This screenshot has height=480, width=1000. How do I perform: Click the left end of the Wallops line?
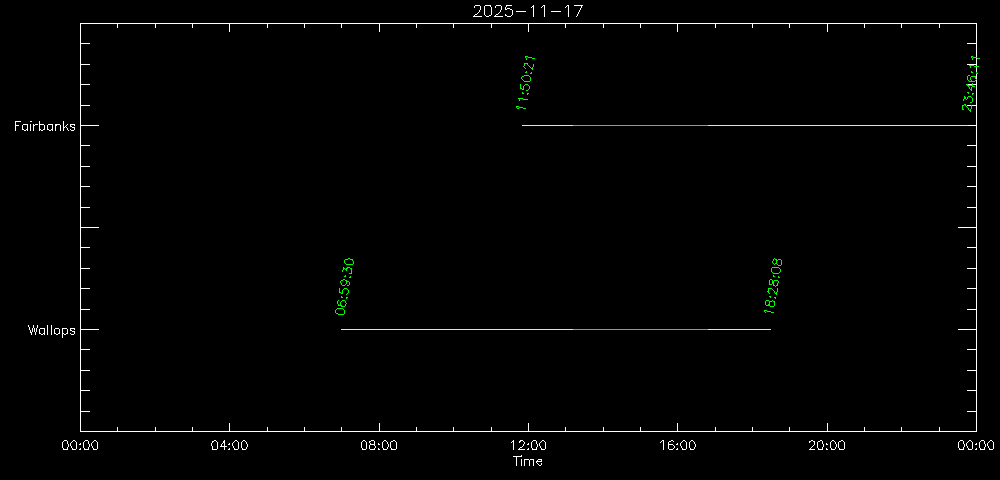pyautogui.click(x=342, y=329)
